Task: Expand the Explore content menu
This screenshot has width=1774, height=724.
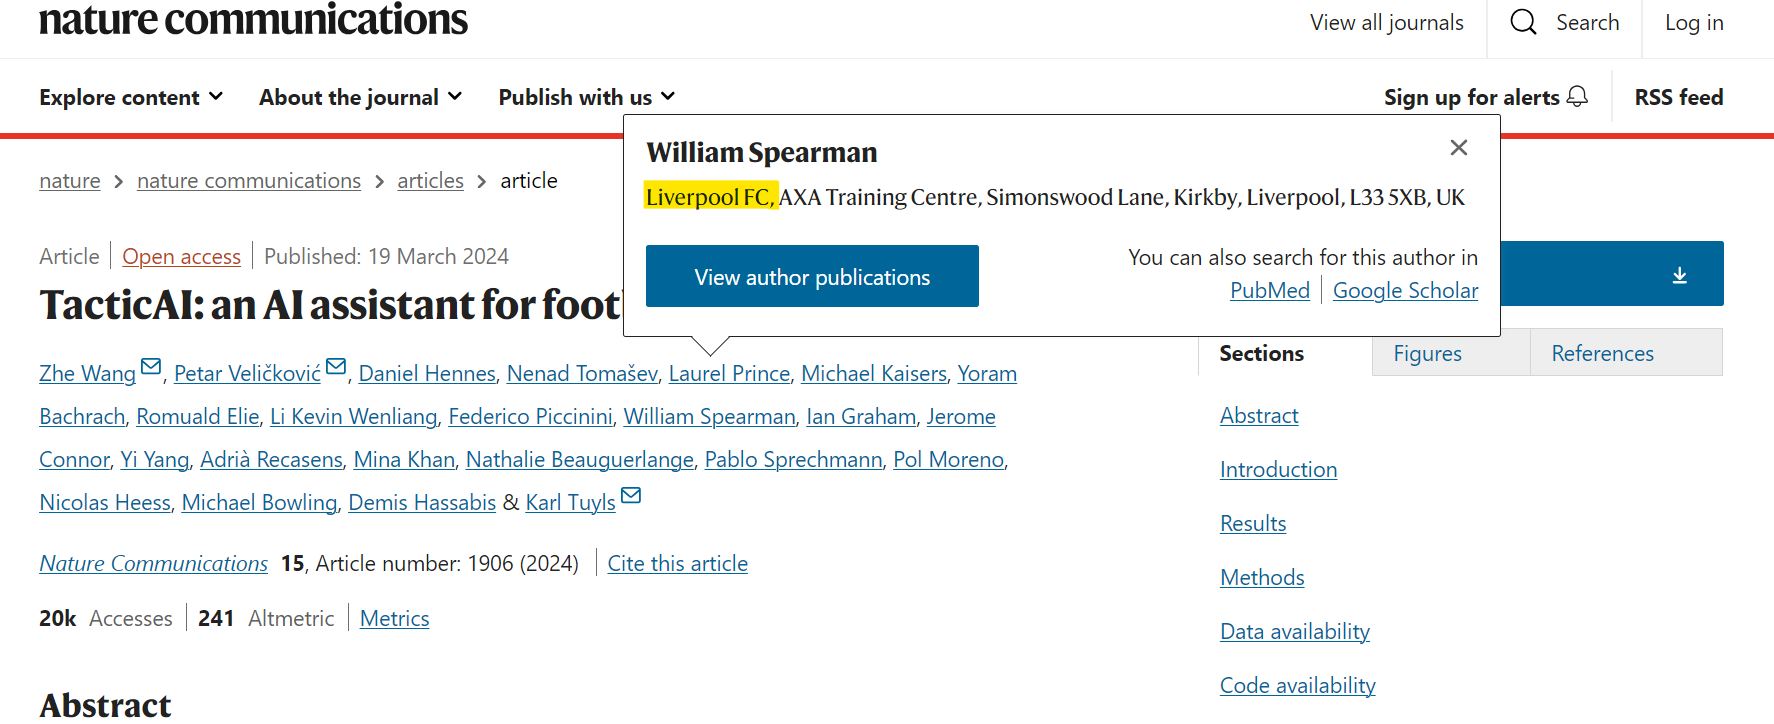Action: coord(130,97)
